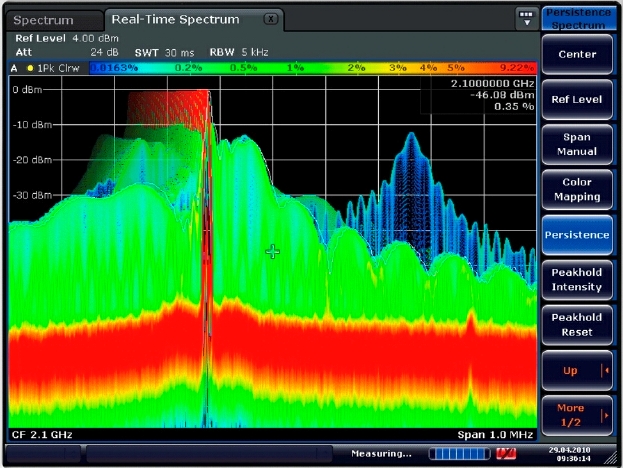This screenshot has height=468, width=623.
Task: Click the crosshair marker in spectrum
Action: click(x=272, y=252)
